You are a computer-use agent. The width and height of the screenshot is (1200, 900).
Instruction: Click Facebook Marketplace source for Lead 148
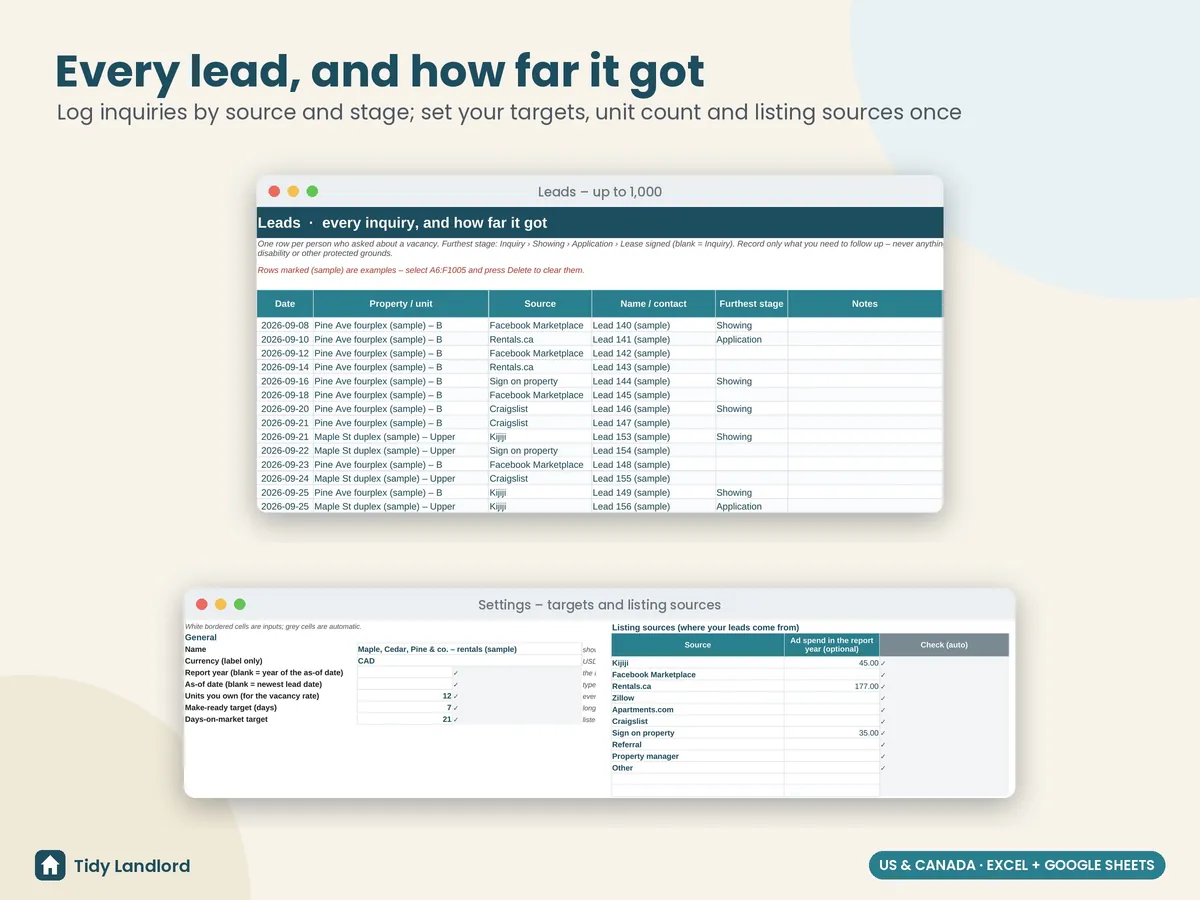click(x=540, y=465)
